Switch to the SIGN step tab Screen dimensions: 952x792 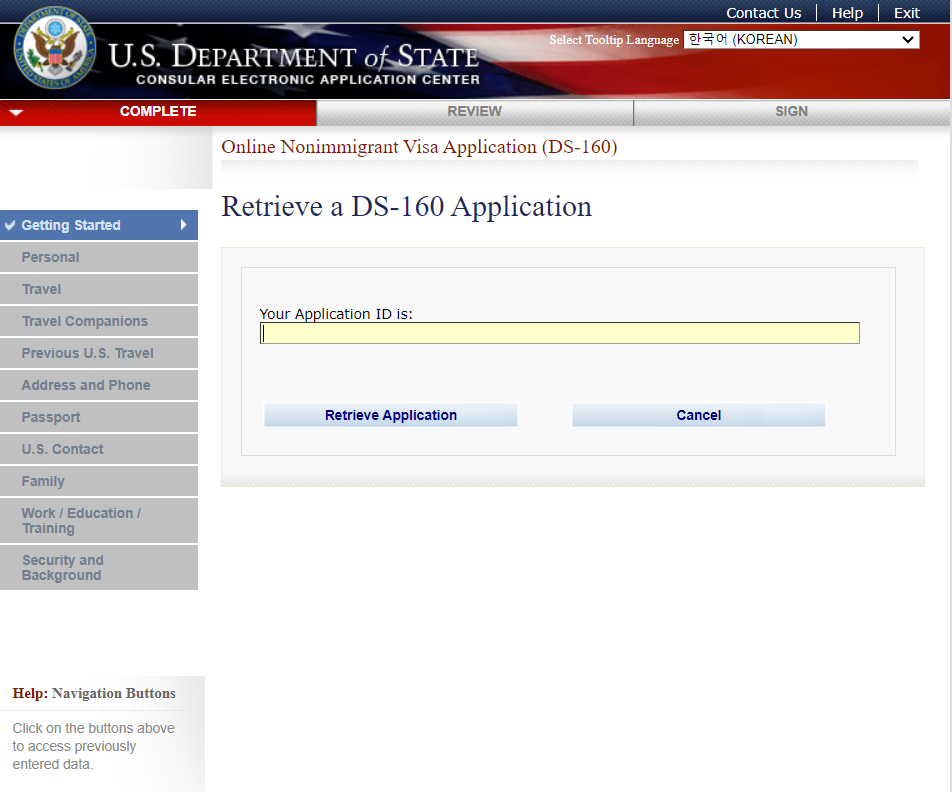[791, 112]
